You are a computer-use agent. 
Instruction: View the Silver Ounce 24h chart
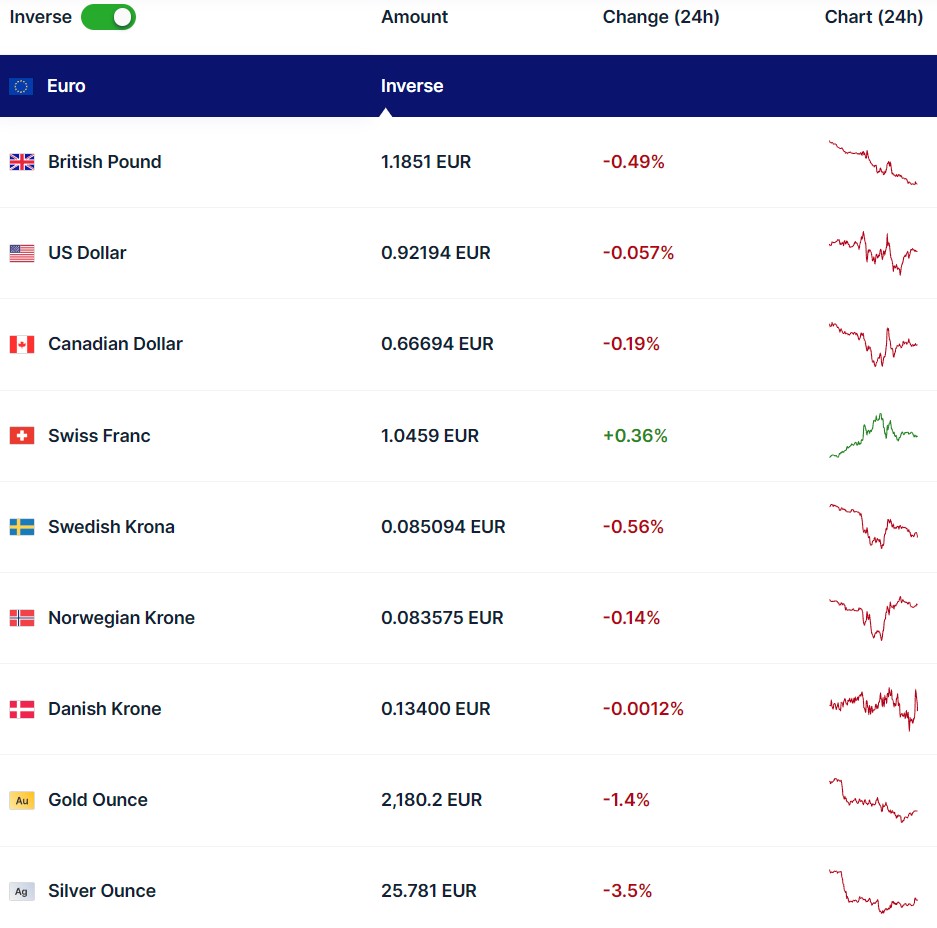pyautogui.click(x=872, y=891)
